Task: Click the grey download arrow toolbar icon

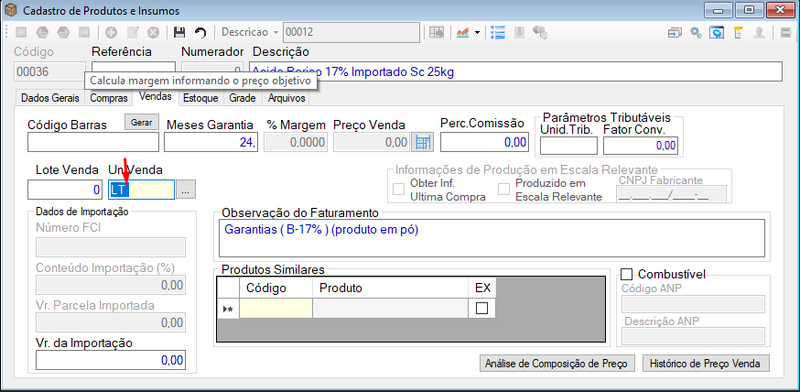Action: tap(519, 32)
